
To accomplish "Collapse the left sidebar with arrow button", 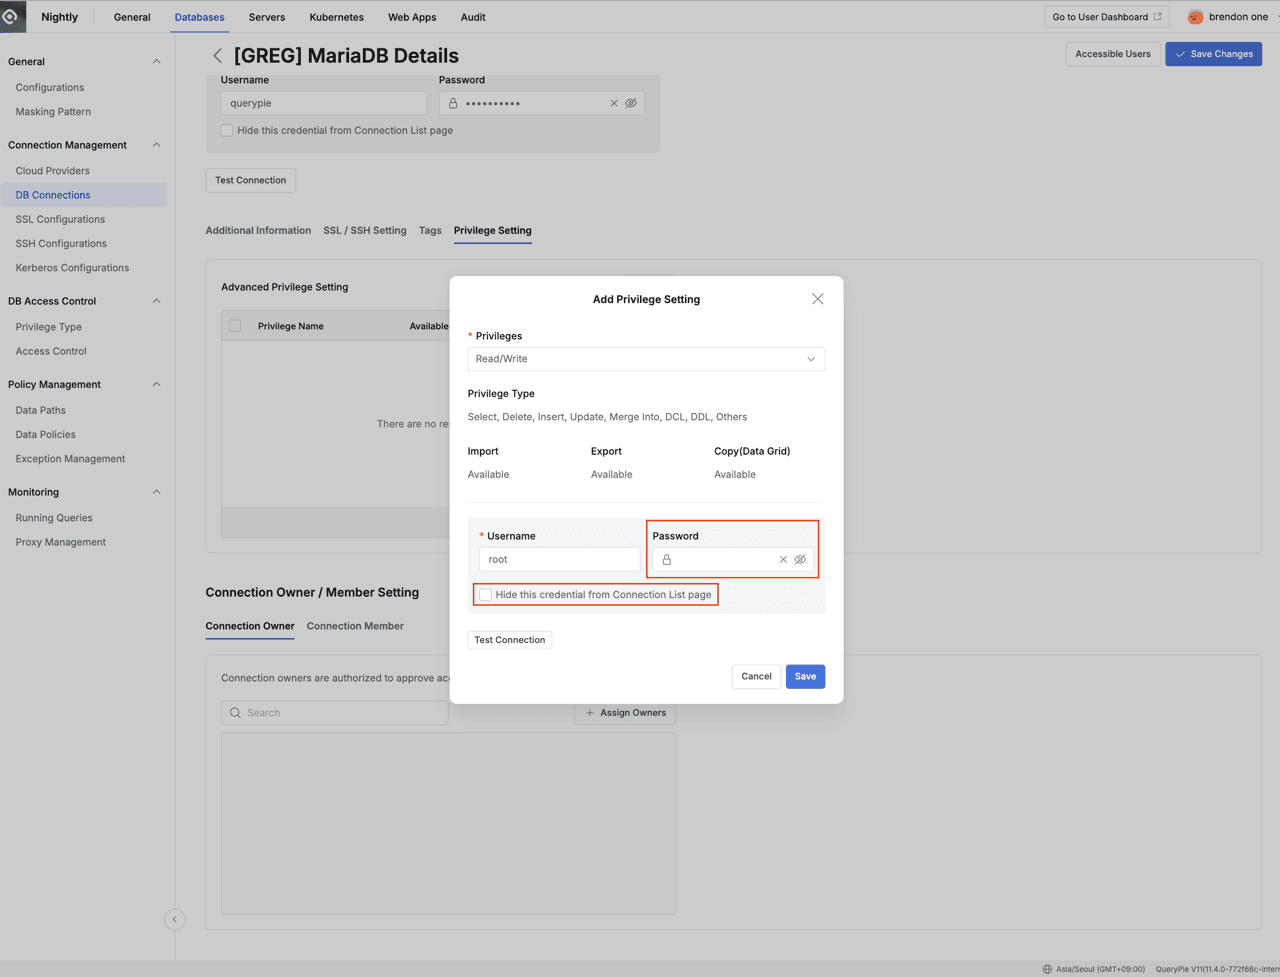I will point(174,919).
